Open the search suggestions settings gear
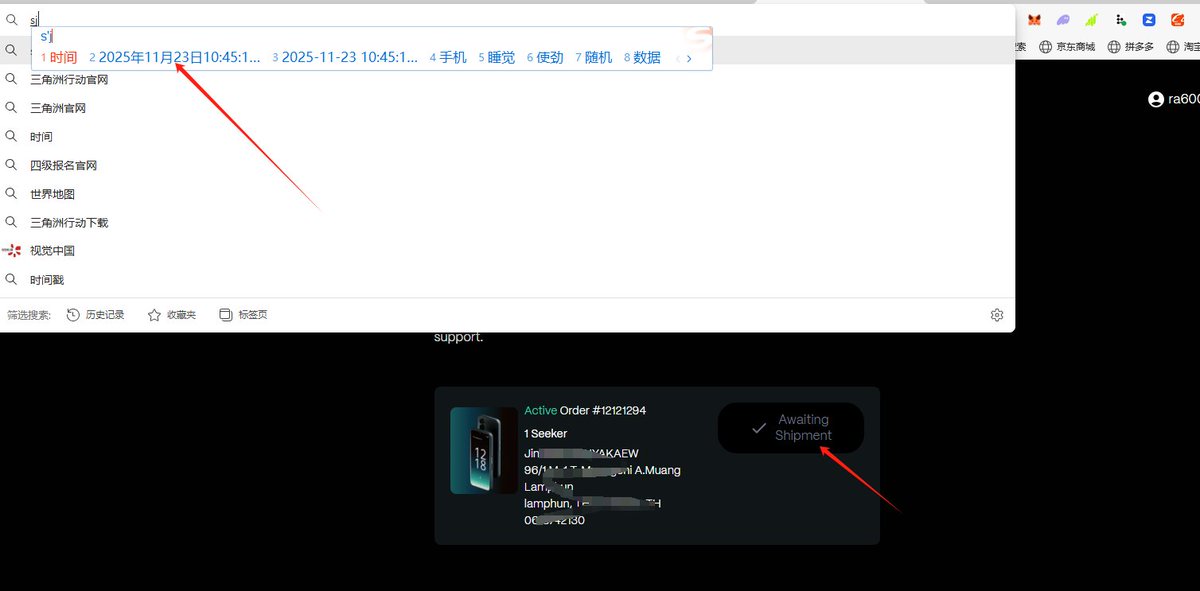 (x=997, y=315)
